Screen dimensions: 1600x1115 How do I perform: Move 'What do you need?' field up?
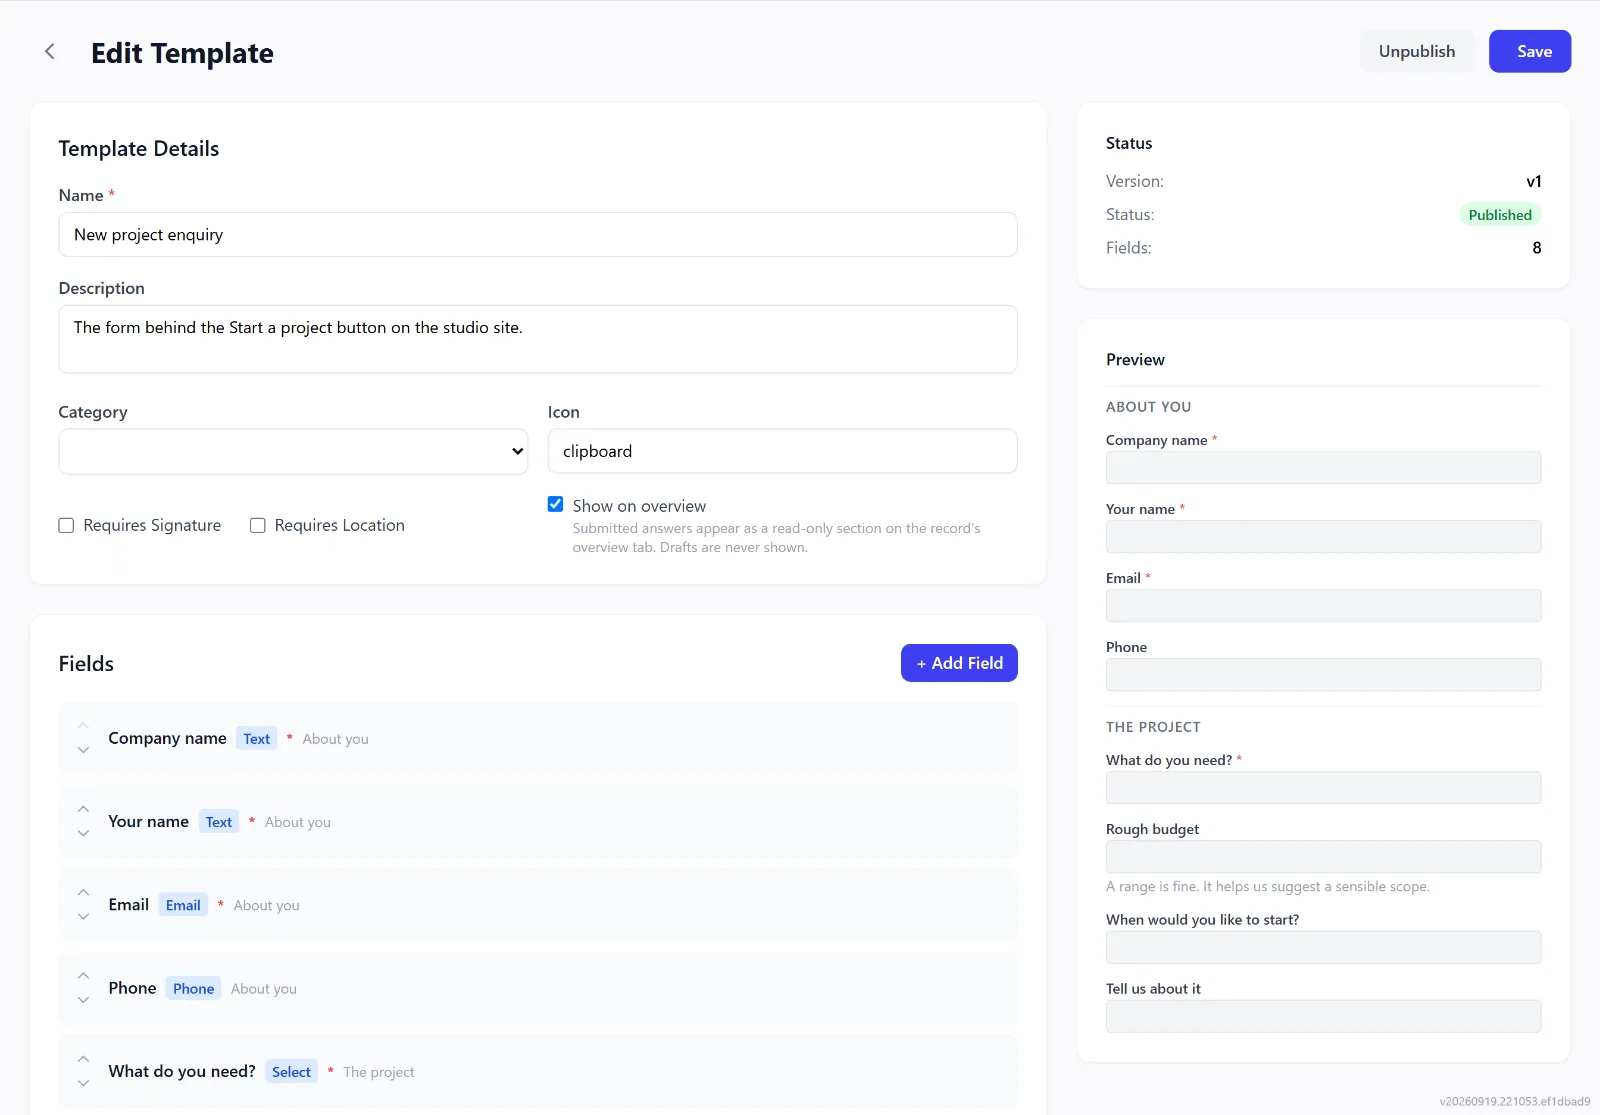point(84,1059)
